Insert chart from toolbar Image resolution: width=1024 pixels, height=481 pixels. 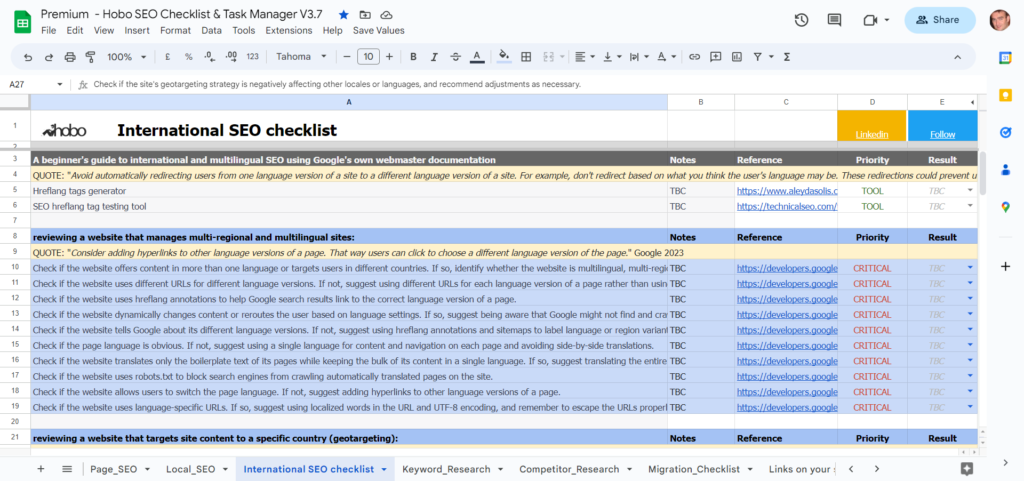(737, 57)
